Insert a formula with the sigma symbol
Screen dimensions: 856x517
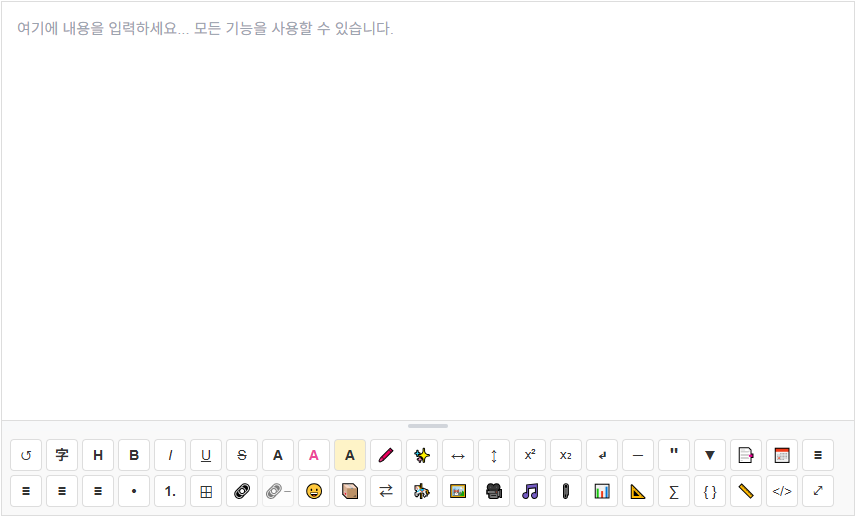coord(674,491)
